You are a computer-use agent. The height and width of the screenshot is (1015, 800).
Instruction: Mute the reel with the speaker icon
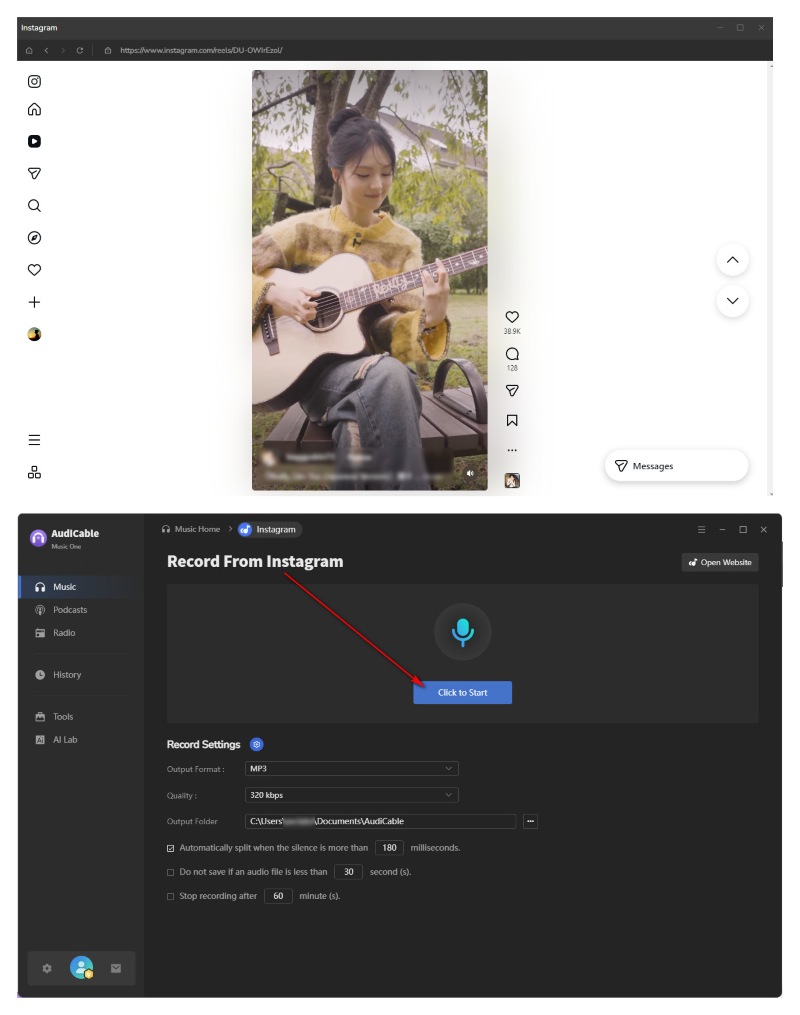tap(470, 473)
